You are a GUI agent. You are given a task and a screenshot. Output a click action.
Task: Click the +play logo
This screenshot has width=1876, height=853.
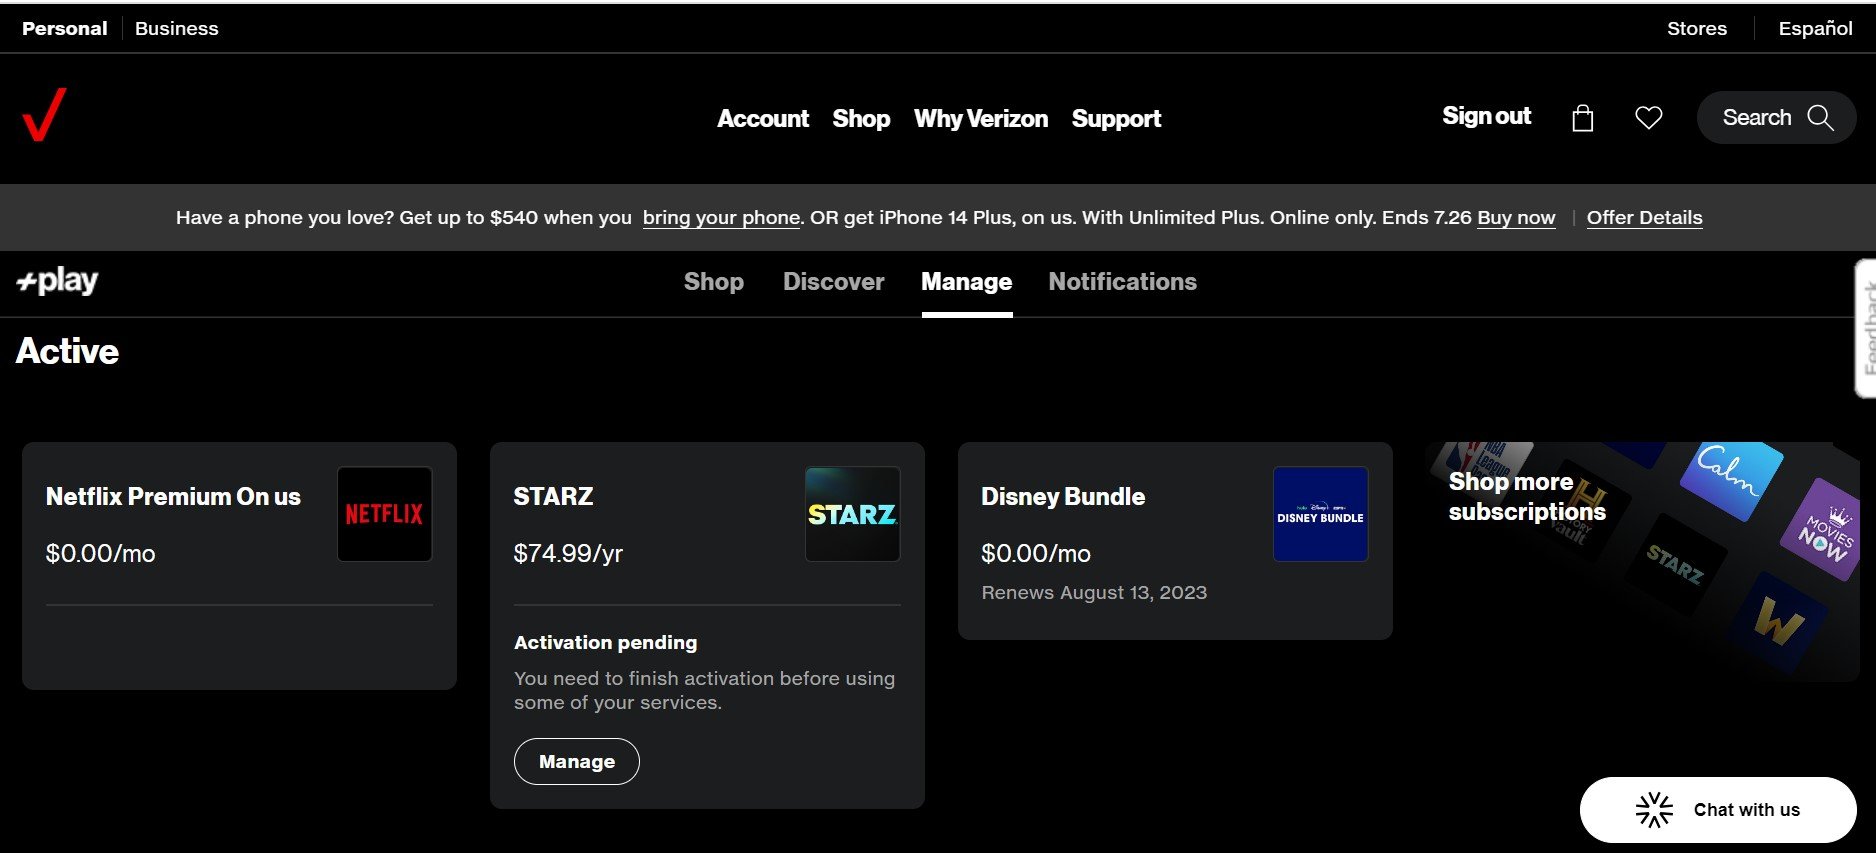coord(58,281)
